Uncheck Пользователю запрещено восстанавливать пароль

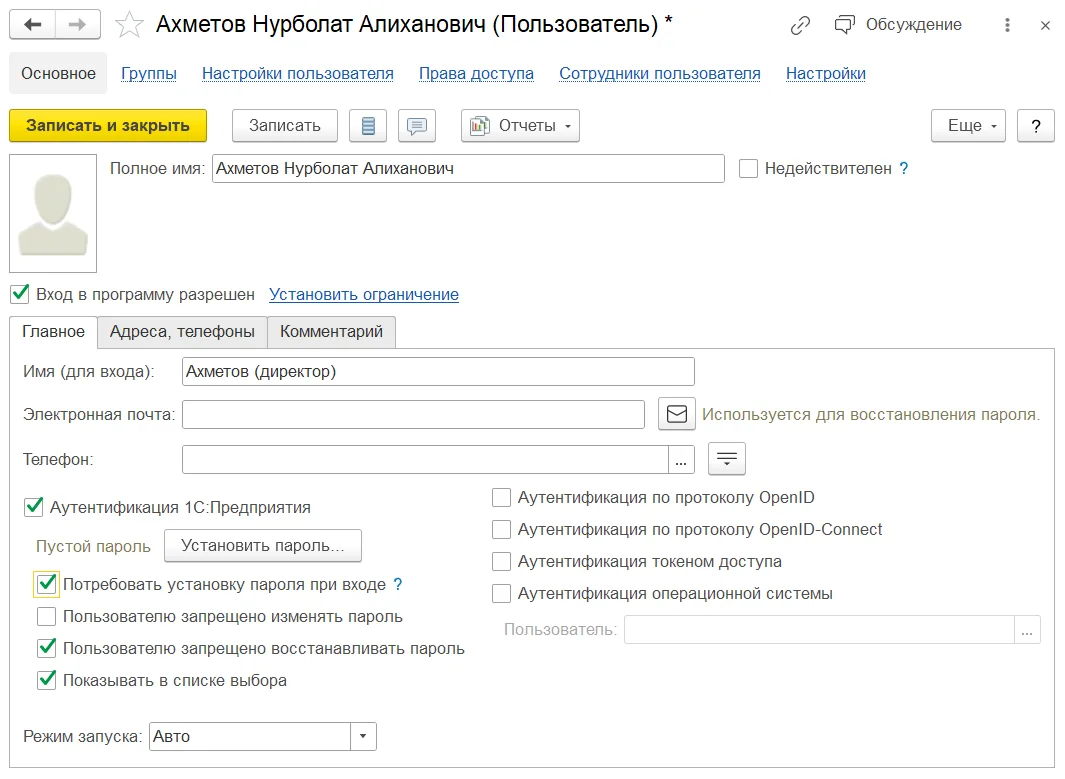click(47, 649)
